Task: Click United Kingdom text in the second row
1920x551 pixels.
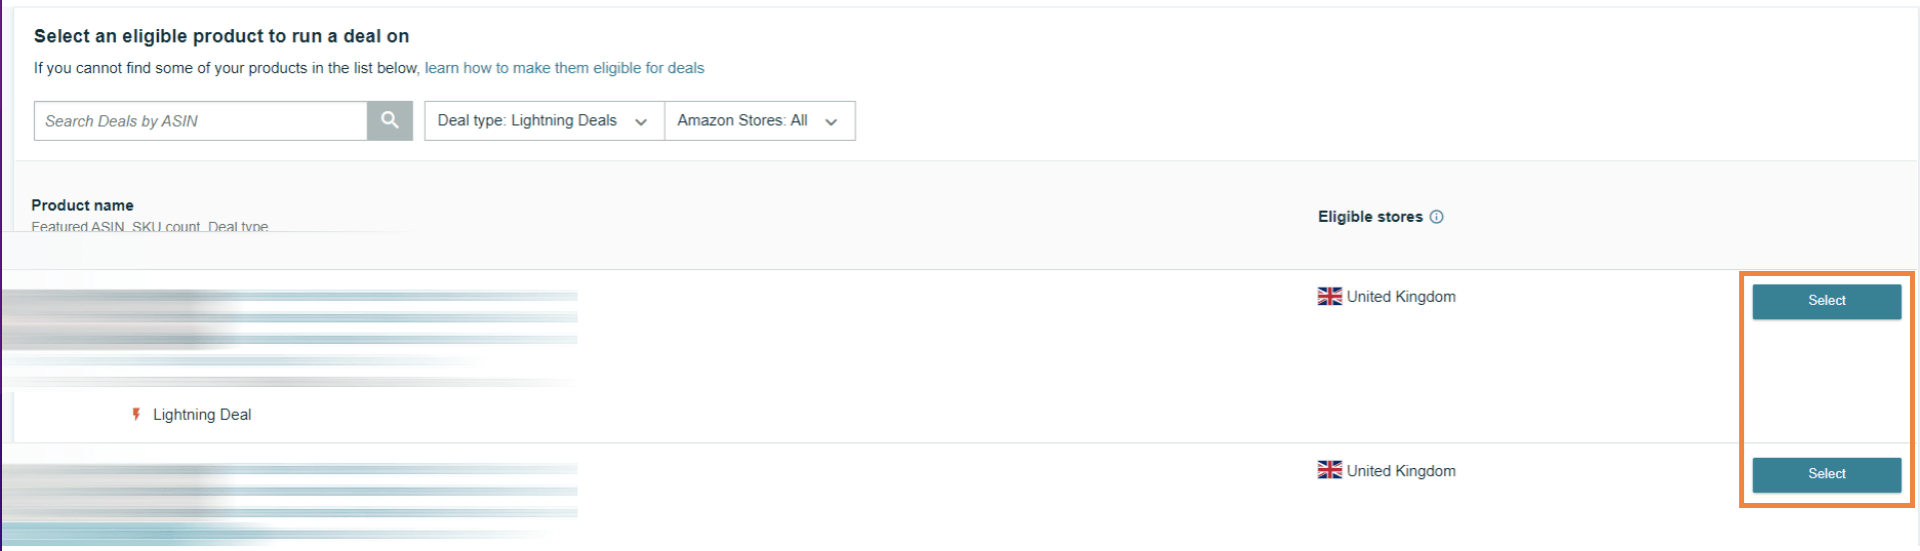Action: pyautogui.click(x=1400, y=471)
